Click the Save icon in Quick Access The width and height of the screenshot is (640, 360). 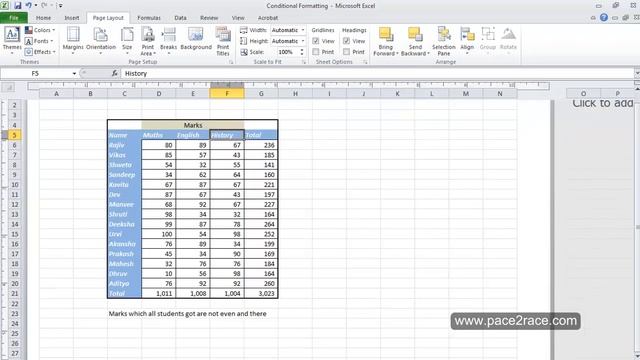[18, 6]
